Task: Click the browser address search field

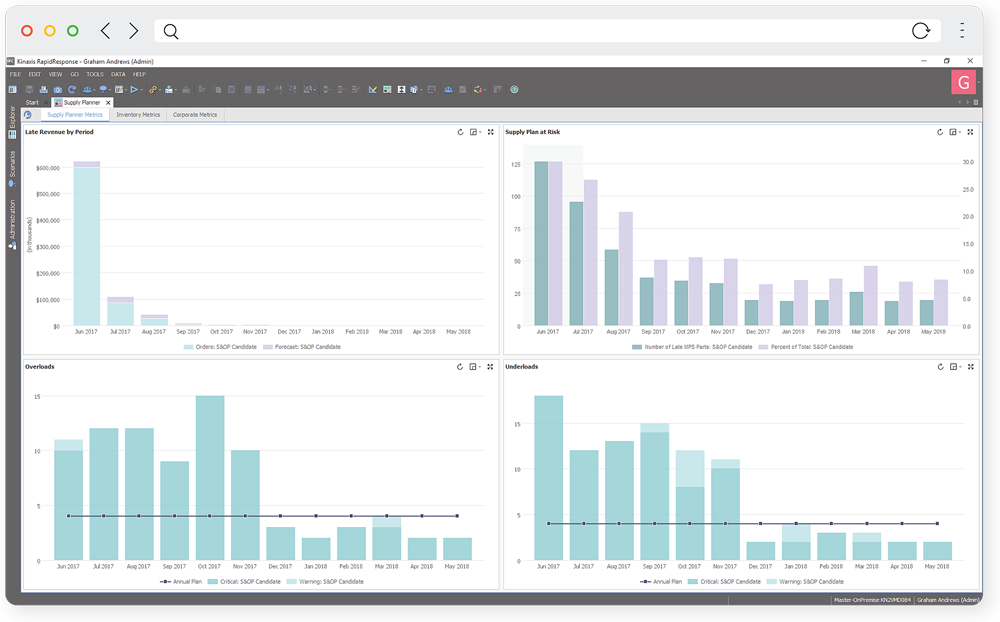Action: click(x=540, y=31)
